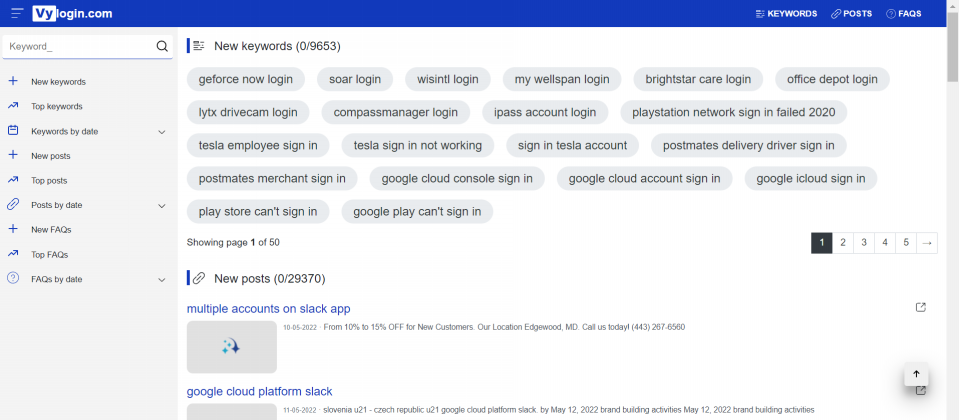Click the lytx drivecam login tag
Viewport: 959px width, 420px height.
(248, 112)
